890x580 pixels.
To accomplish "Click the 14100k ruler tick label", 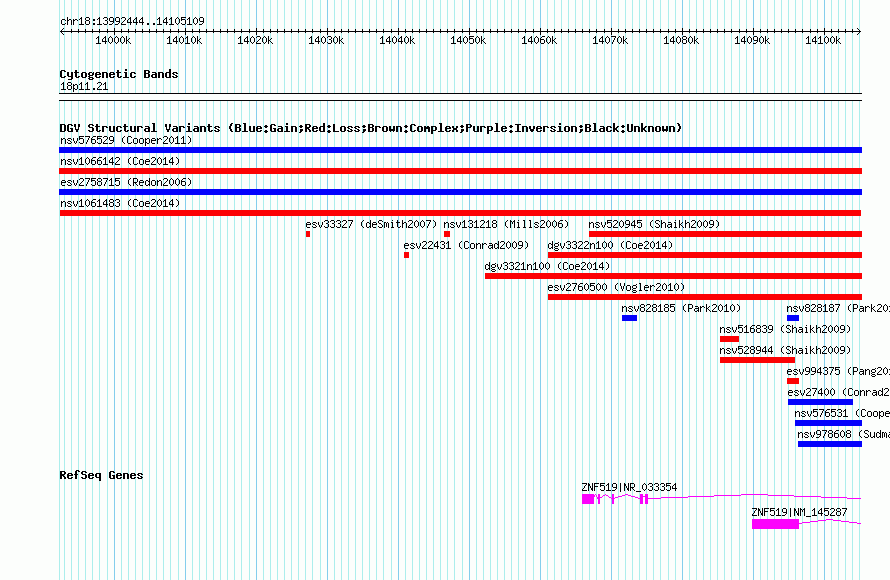I will 823,40.
